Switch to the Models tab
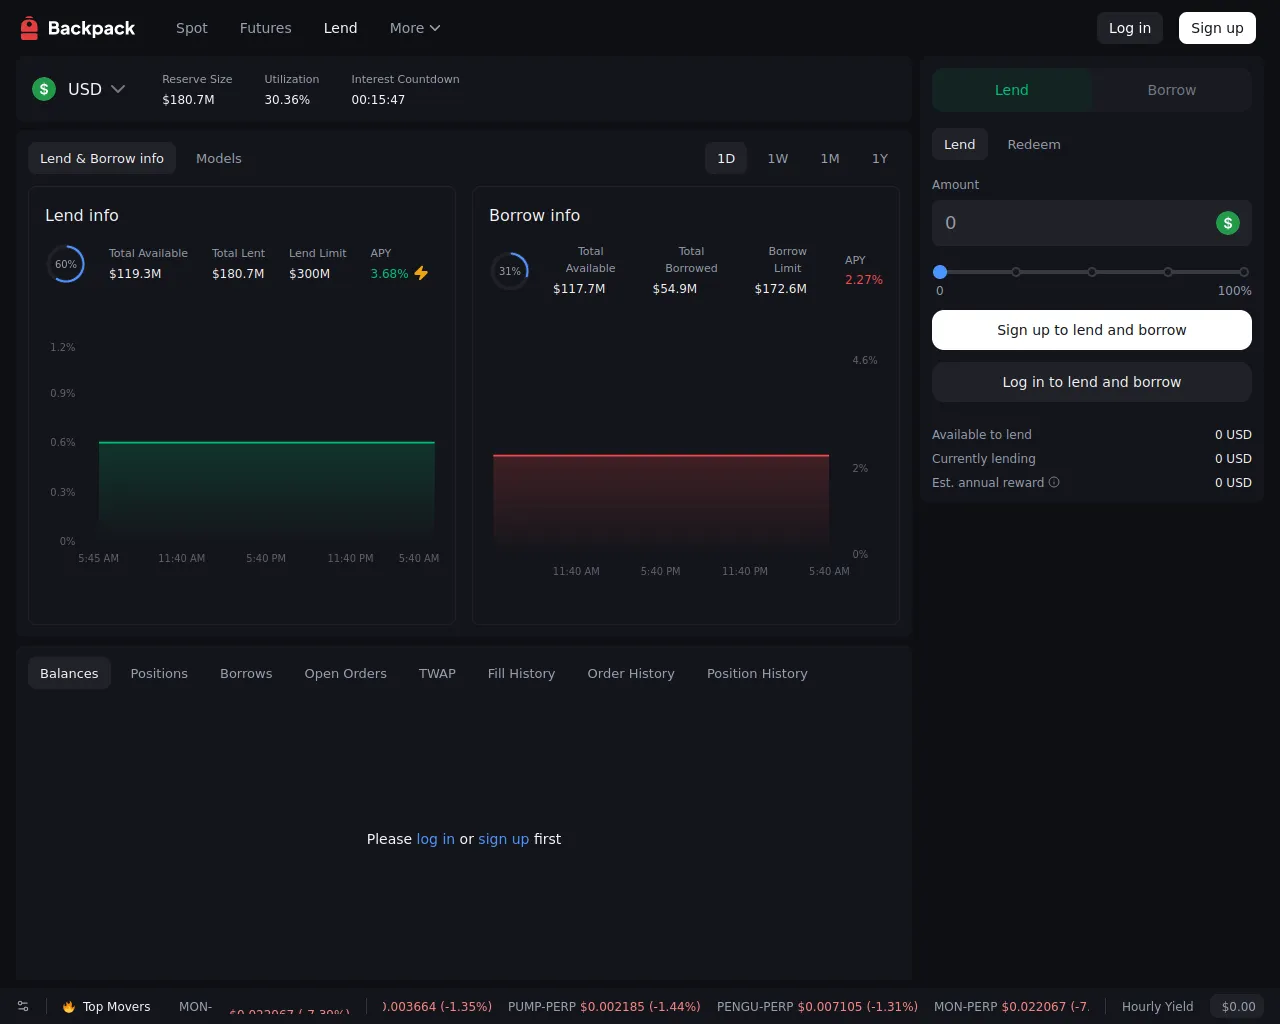The width and height of the screenshot is (1280, 1024). tap(218, 158)
